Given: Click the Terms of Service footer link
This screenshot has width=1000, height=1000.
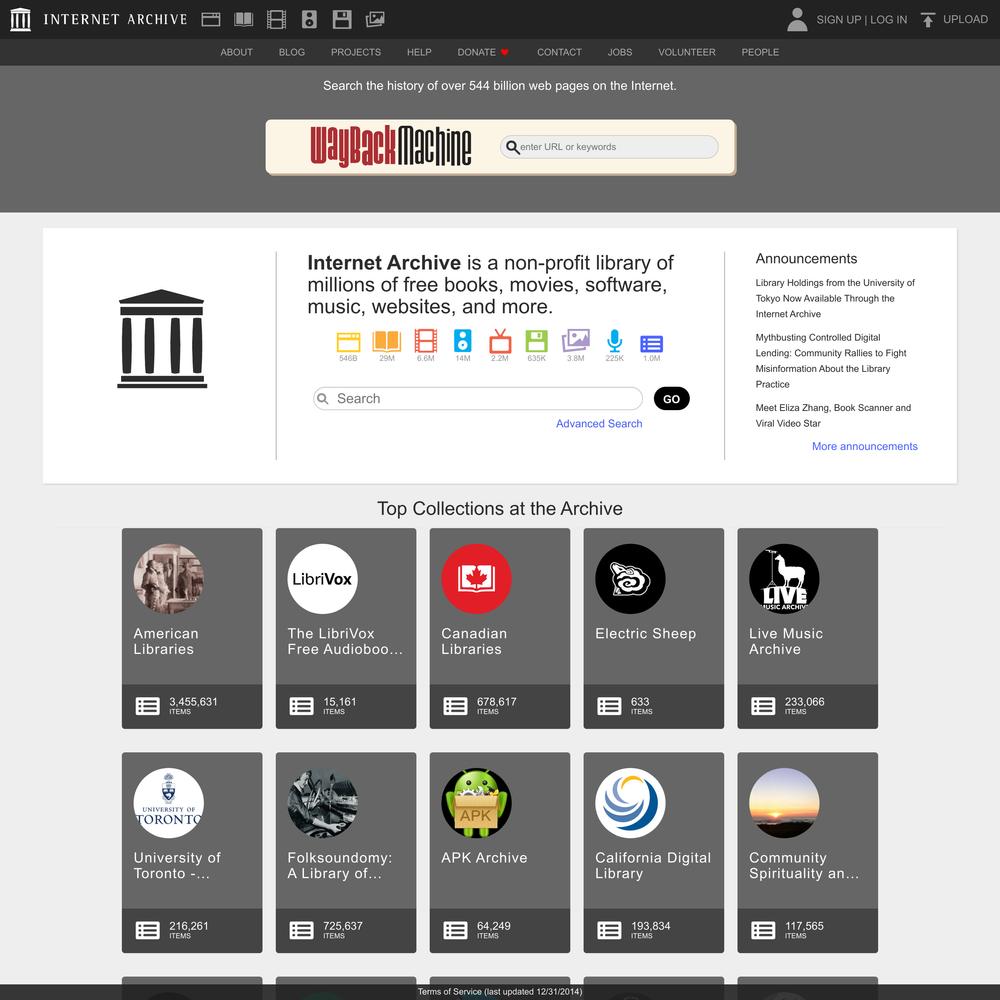Looking at the screenshot, I should (500, 992).
